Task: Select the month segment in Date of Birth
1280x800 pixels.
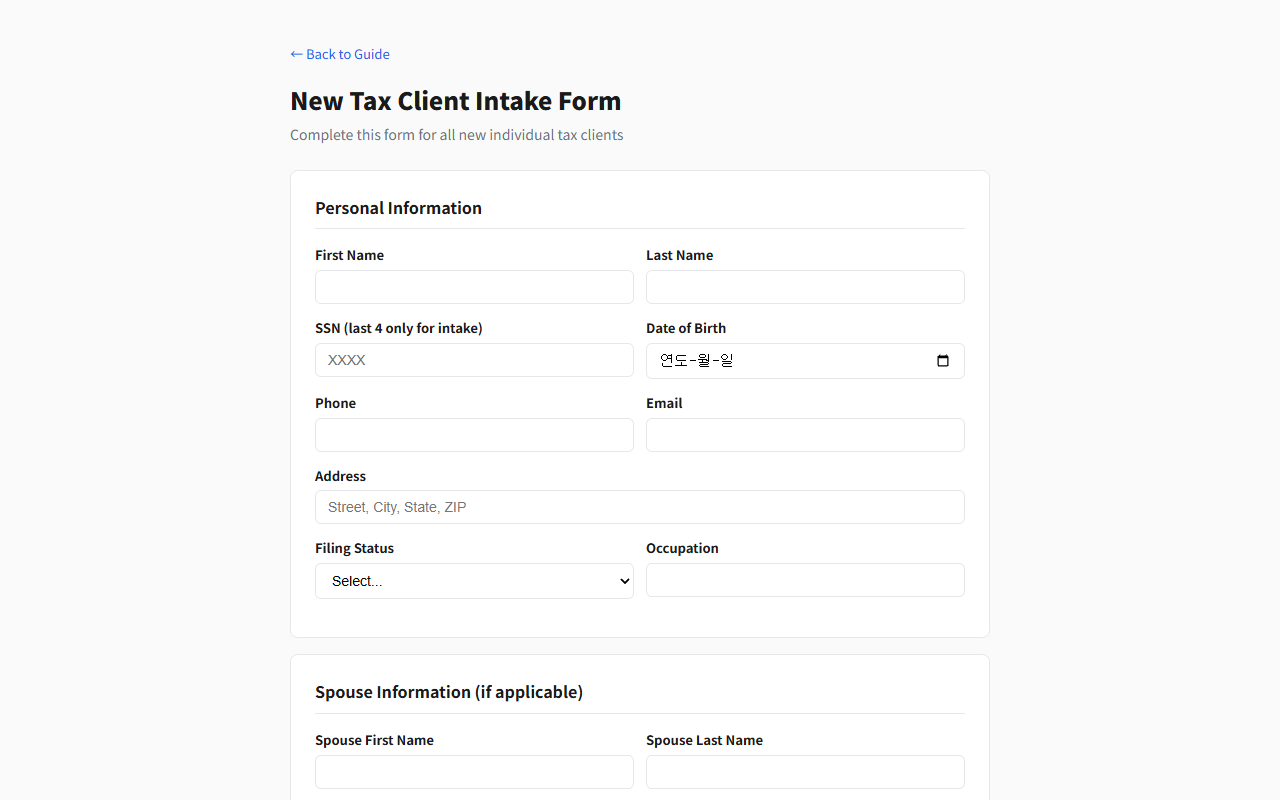Action: 703,361
